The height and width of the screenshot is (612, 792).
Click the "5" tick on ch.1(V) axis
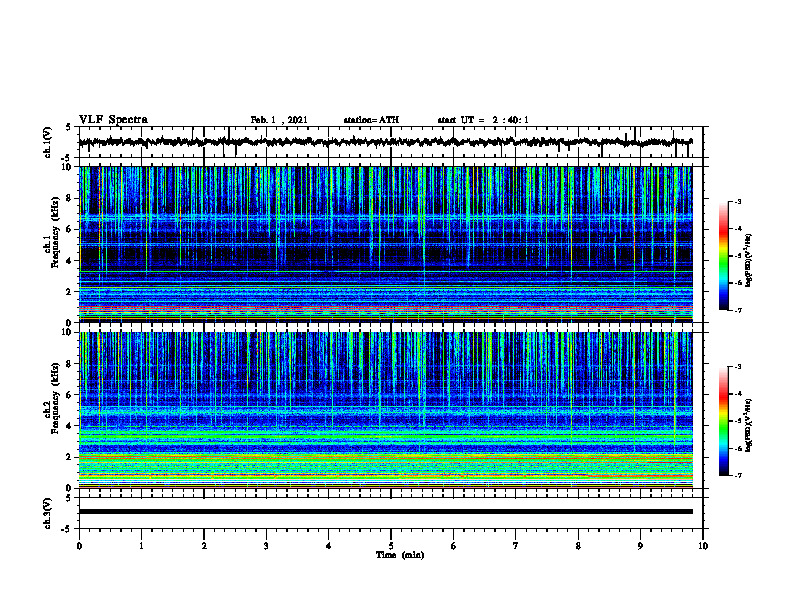(68, 128)
